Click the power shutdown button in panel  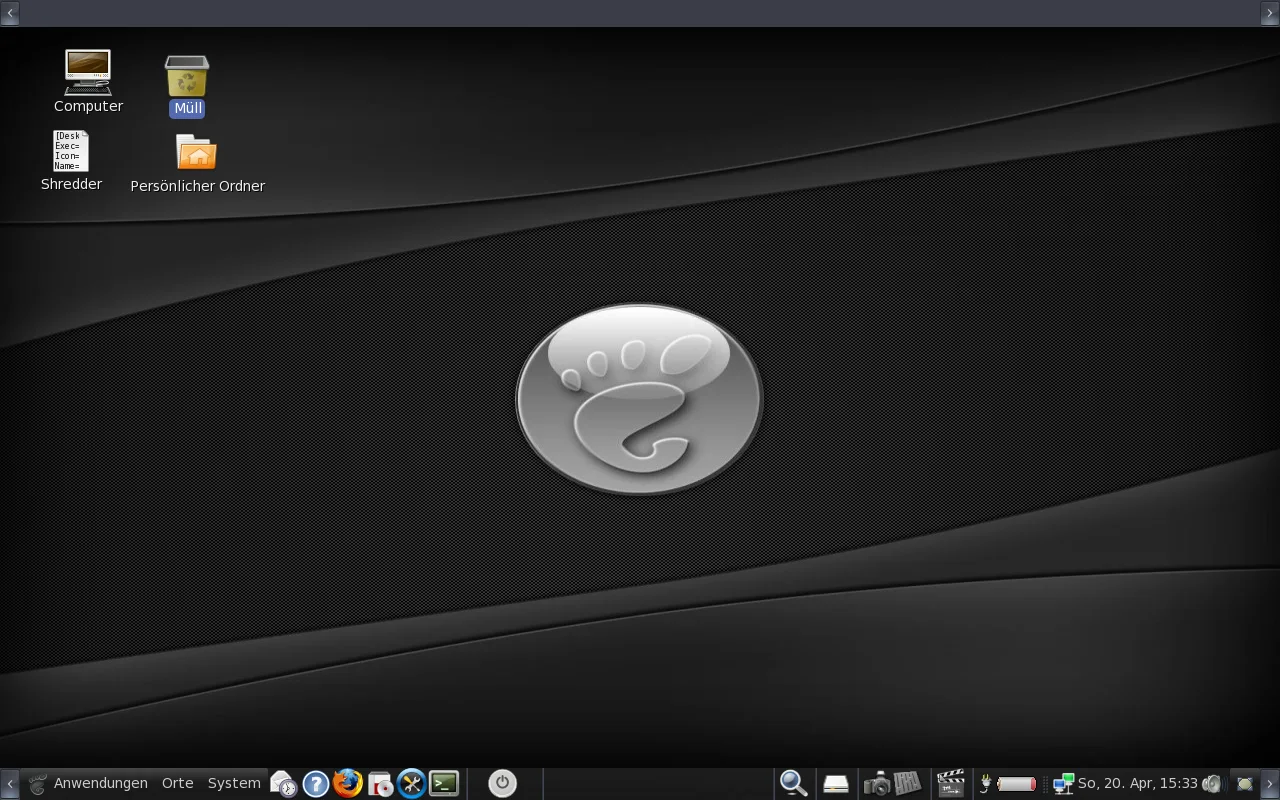tap(502, 783)
